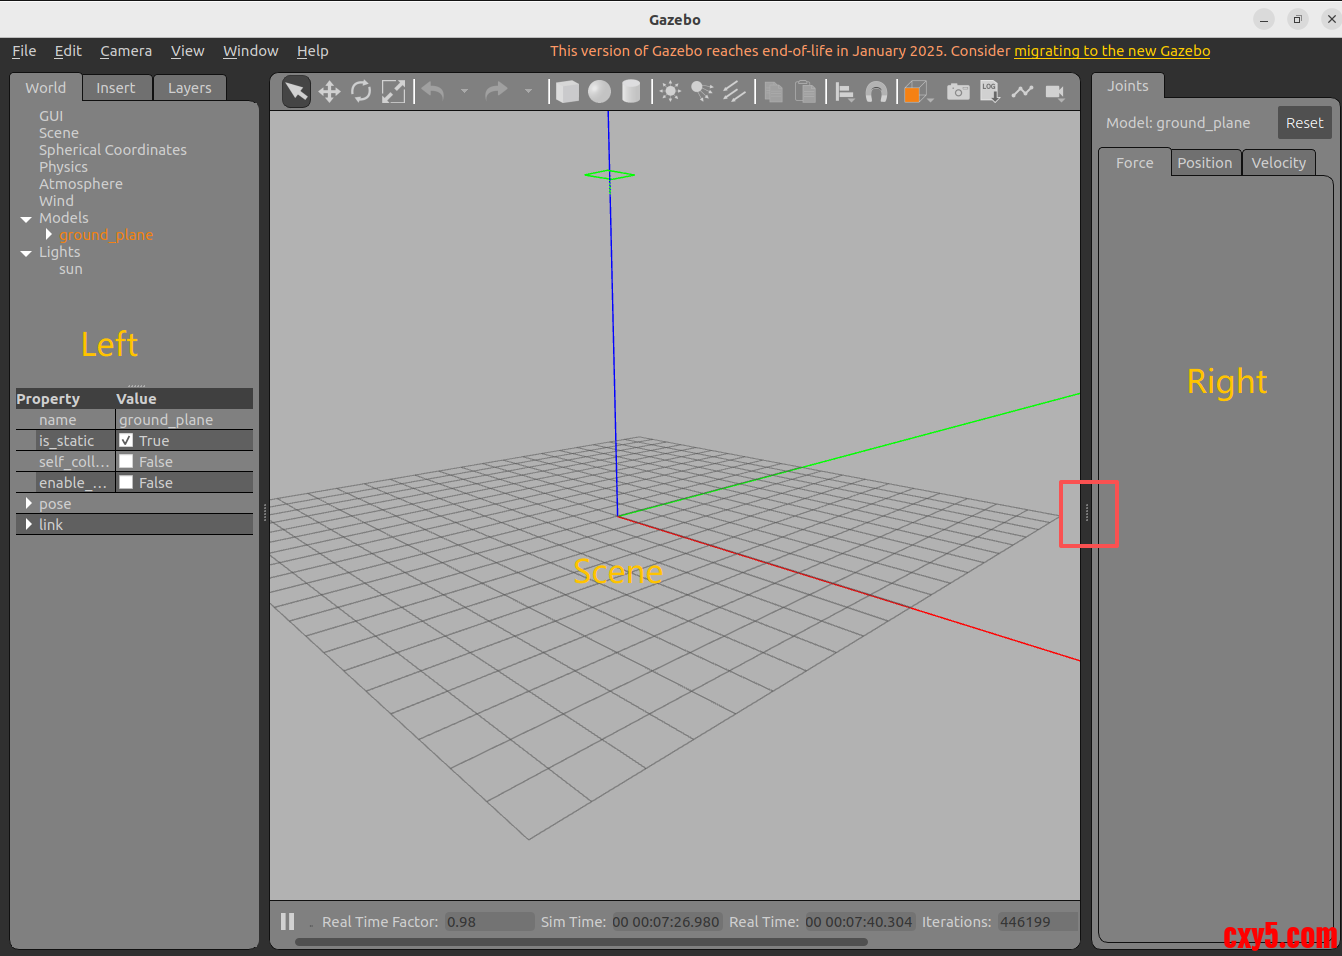
Task: Uncheck the is_static checkbox
Action: (126, 441)
